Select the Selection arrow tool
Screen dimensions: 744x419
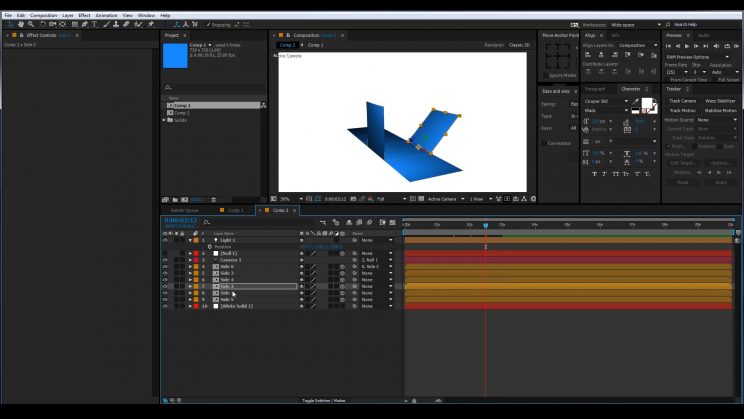[10, 24]
